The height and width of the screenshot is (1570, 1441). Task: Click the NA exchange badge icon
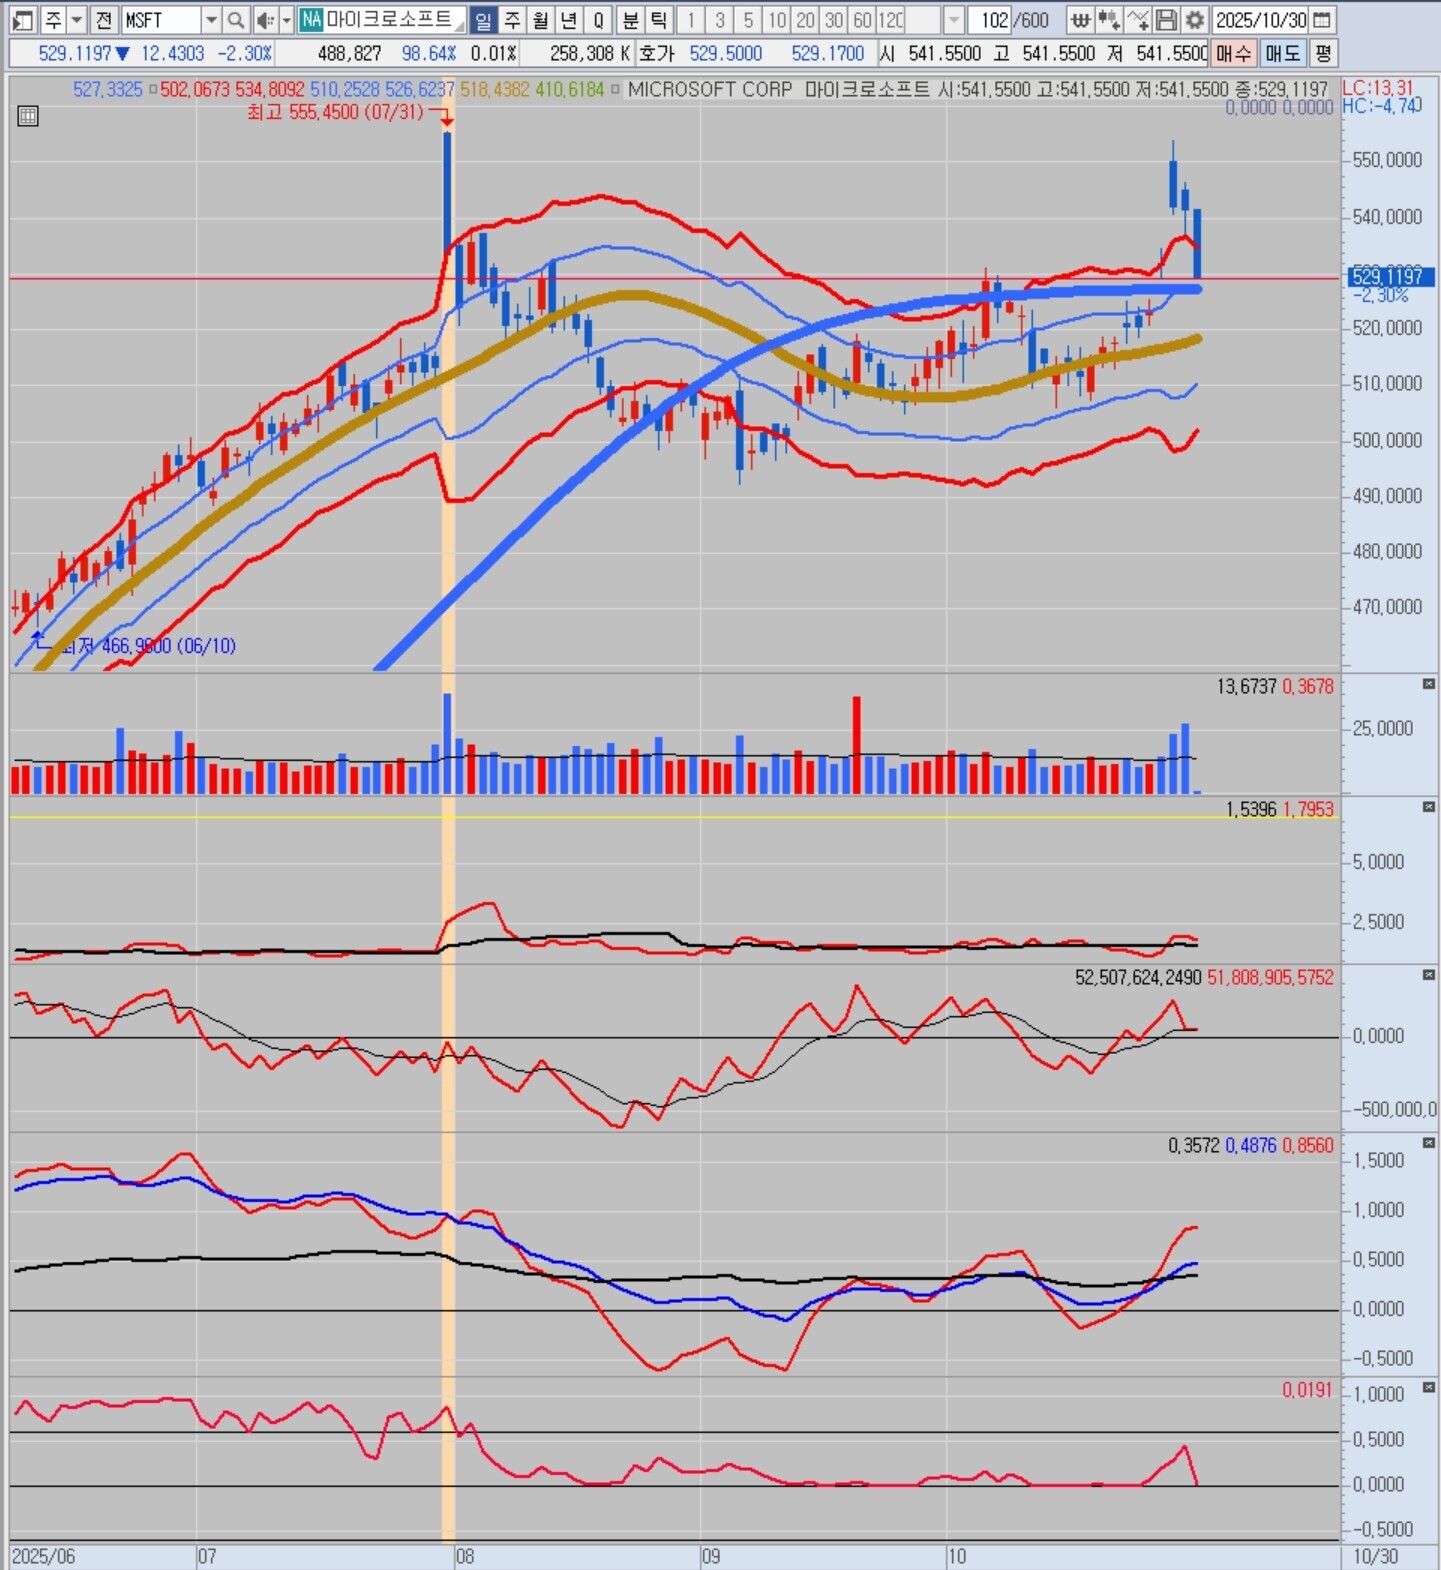pos(311,19)
